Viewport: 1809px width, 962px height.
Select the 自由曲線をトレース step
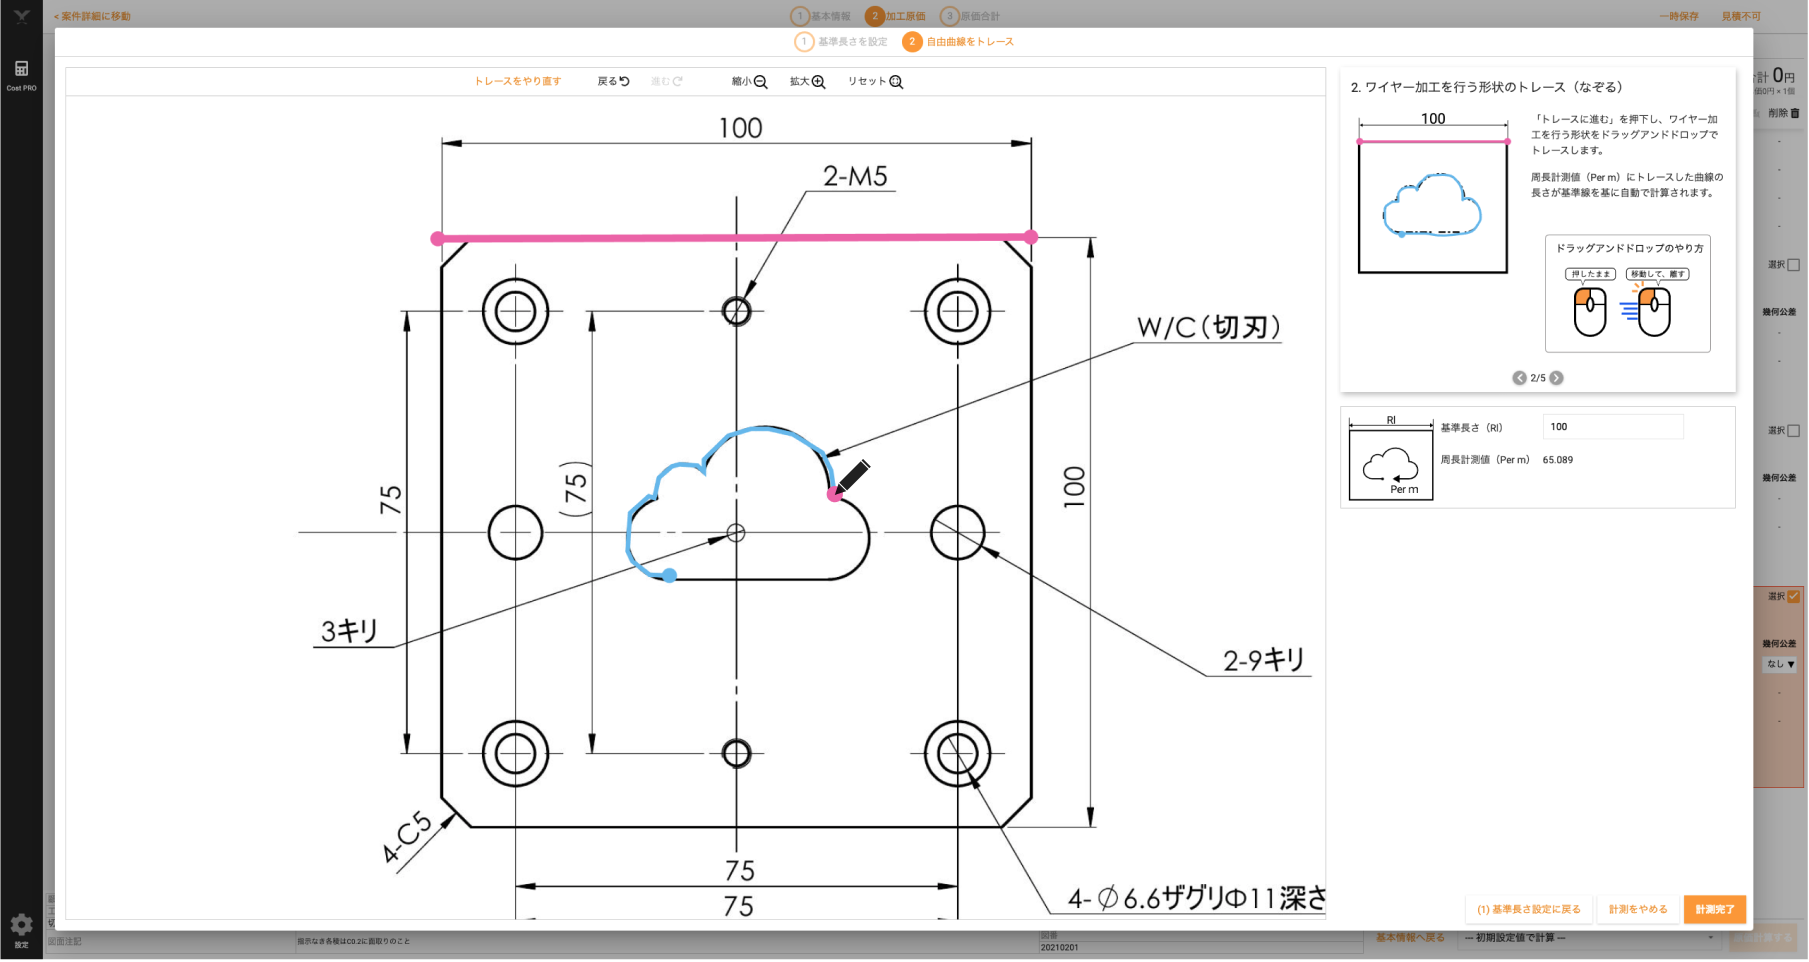click(958, 42)
